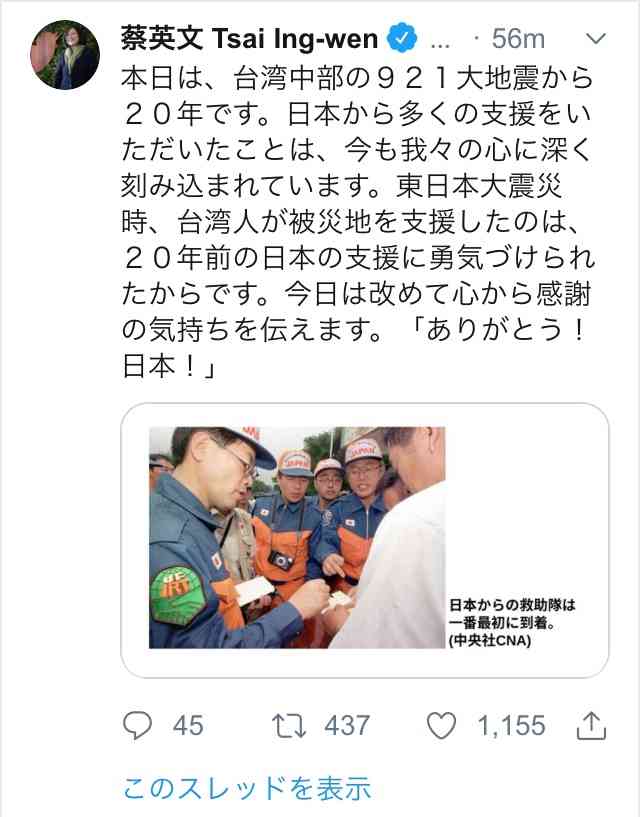Like the tweet with the heart icon
Screen dimensions: 640x817
(x=441, y=725)
